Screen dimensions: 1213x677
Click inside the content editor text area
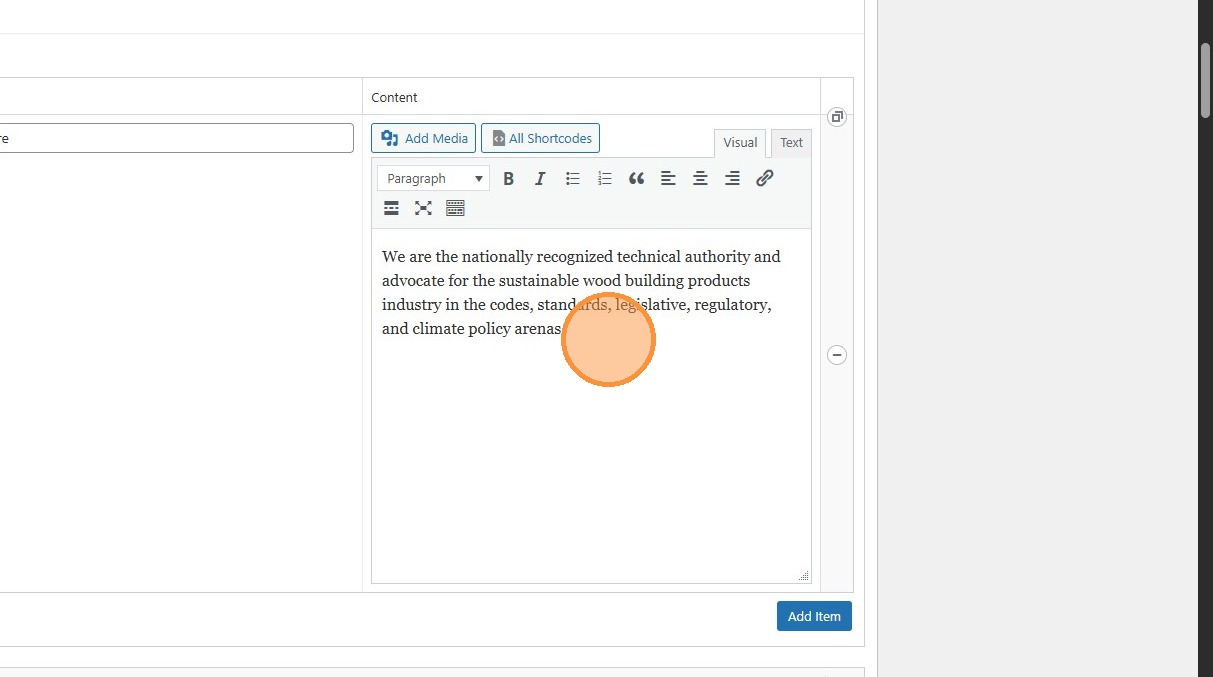click(x=591, y=405)
